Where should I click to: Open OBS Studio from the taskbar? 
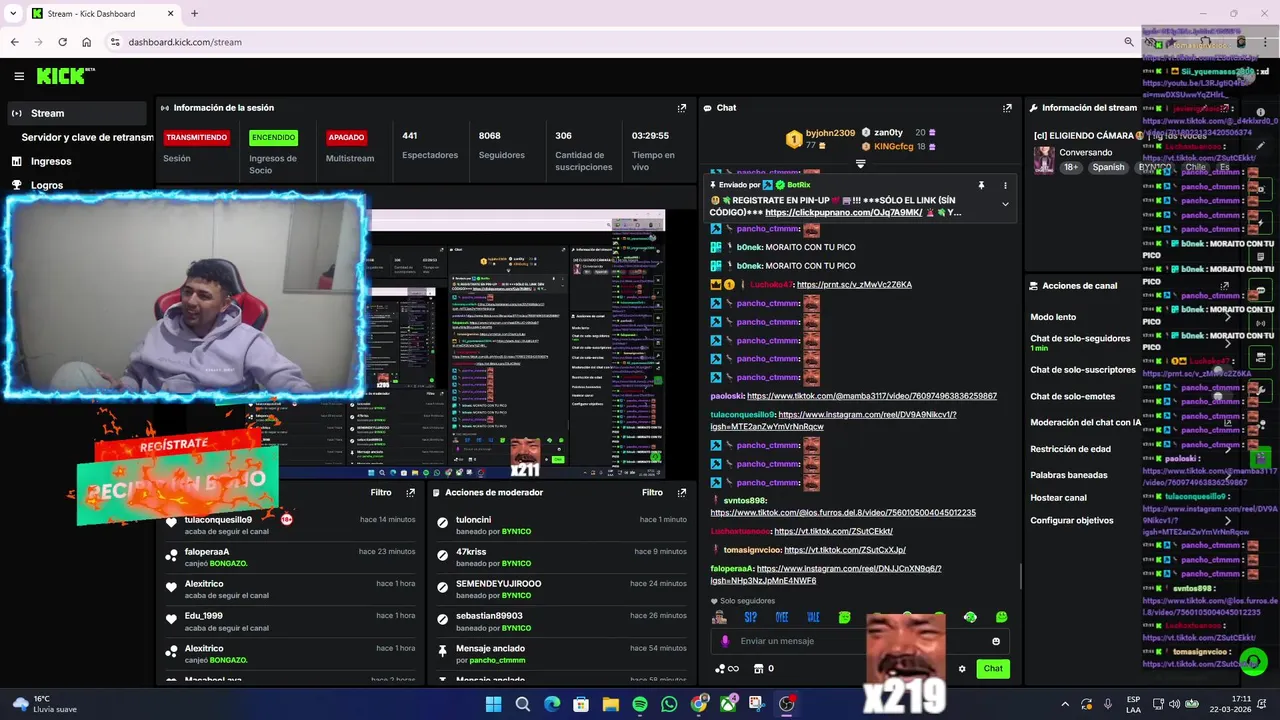(787, 704)
